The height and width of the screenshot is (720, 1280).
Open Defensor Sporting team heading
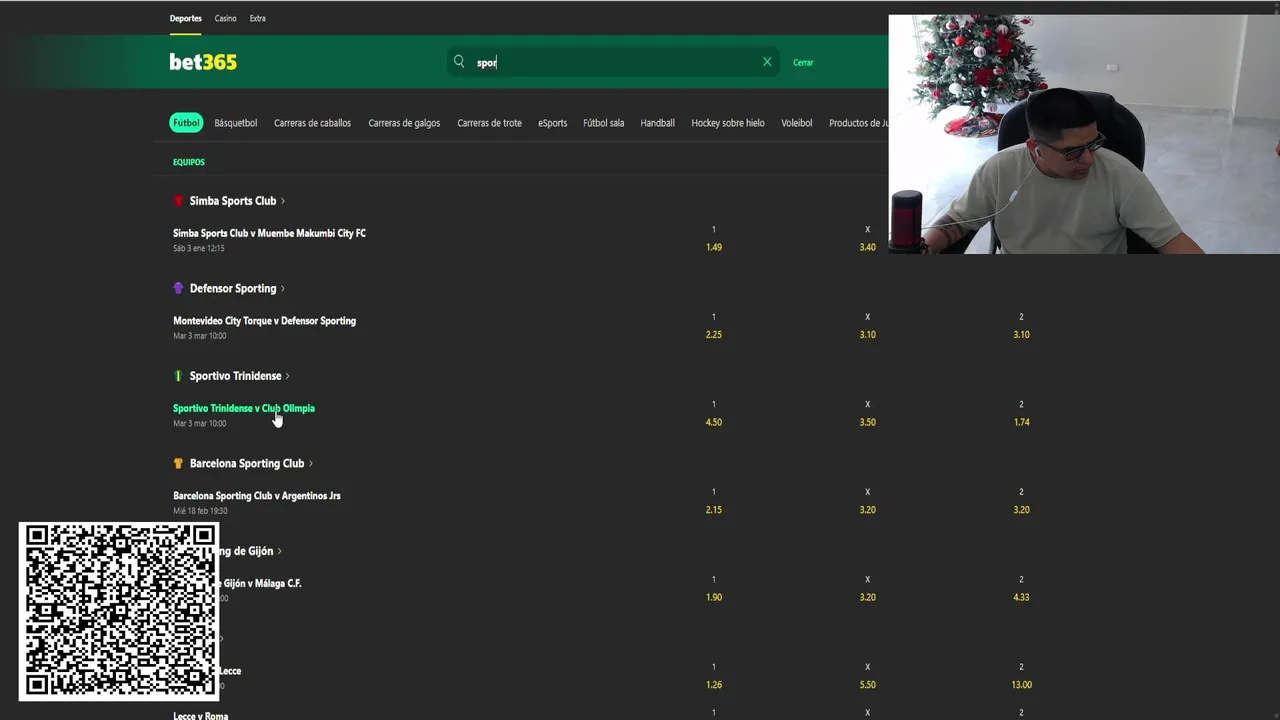(x=233, y=289)
